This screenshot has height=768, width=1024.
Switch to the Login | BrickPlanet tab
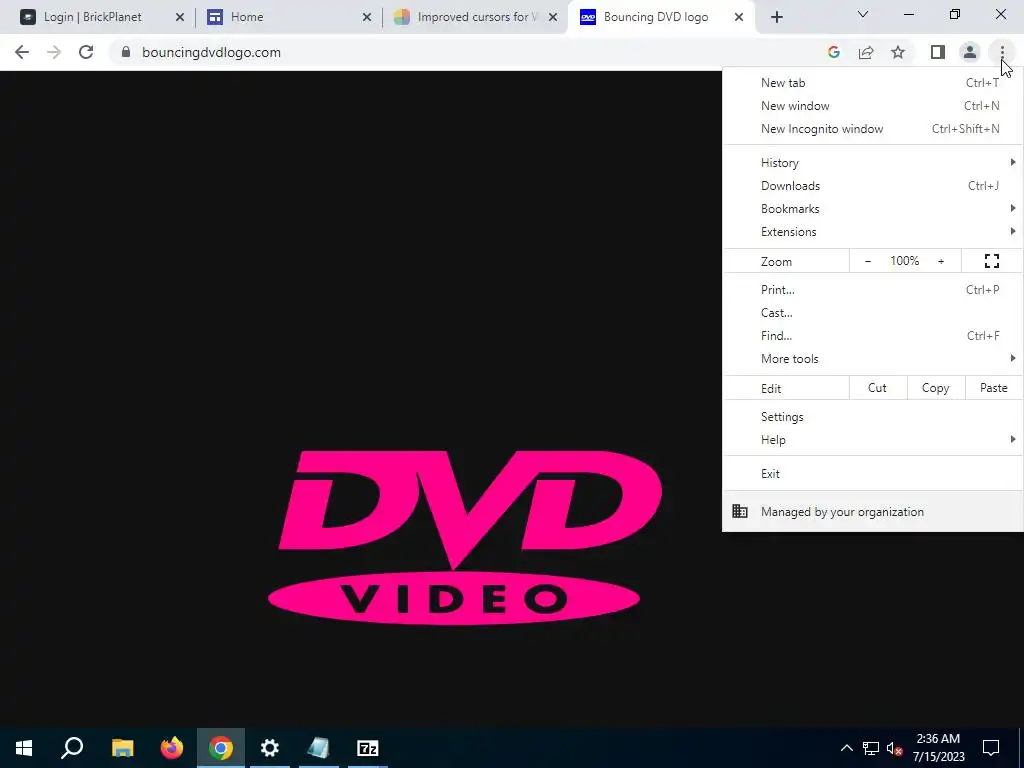tap(92, 17)
